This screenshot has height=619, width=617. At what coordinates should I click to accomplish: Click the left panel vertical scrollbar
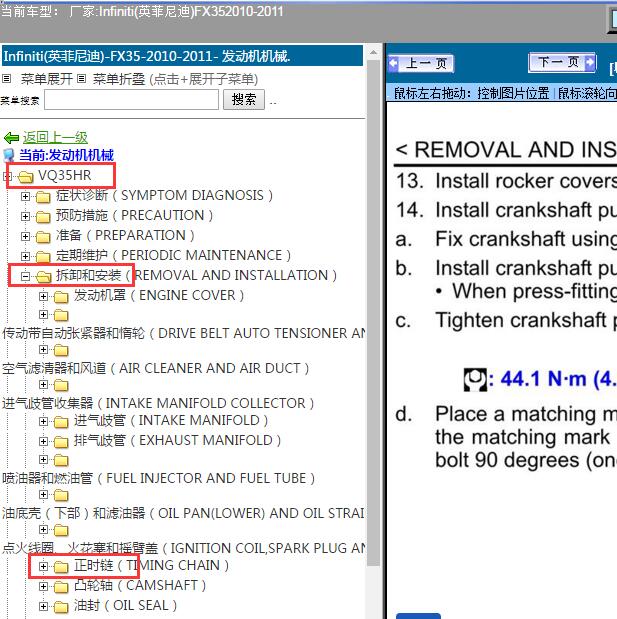(x=373, y=313)
